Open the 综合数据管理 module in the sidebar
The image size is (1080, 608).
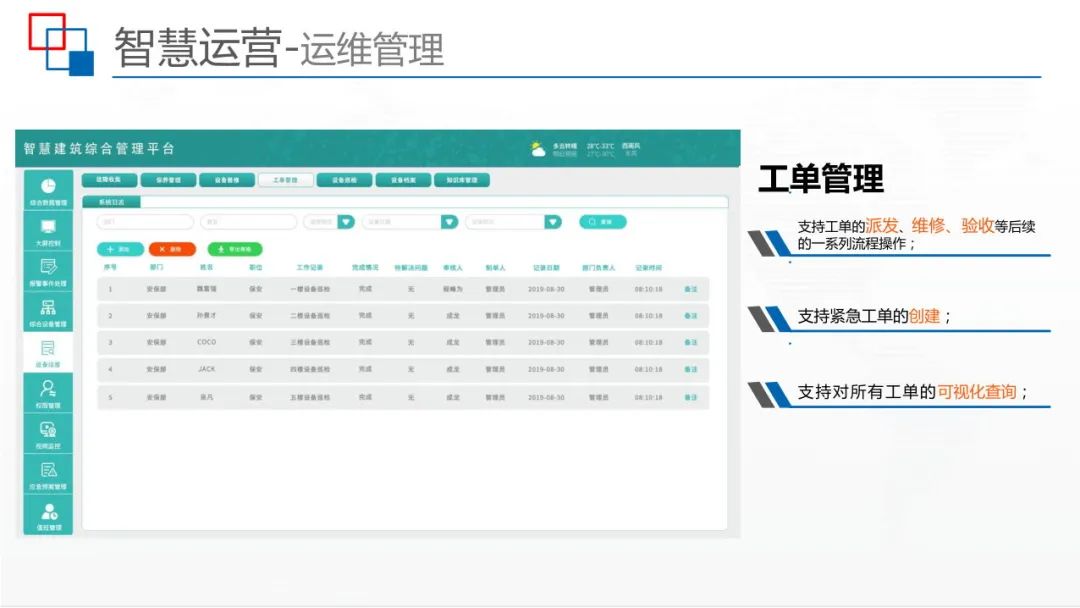tap(48, 192)
